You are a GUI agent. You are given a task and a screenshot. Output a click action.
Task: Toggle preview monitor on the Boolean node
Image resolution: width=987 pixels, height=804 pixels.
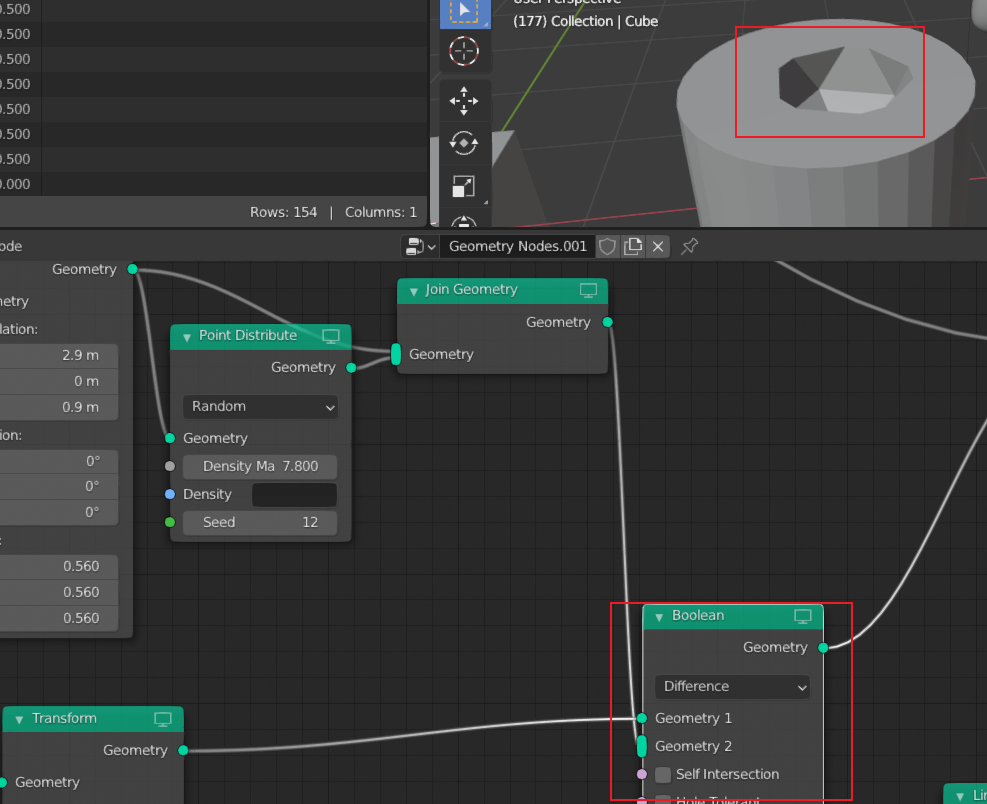(x=803, y=616)
